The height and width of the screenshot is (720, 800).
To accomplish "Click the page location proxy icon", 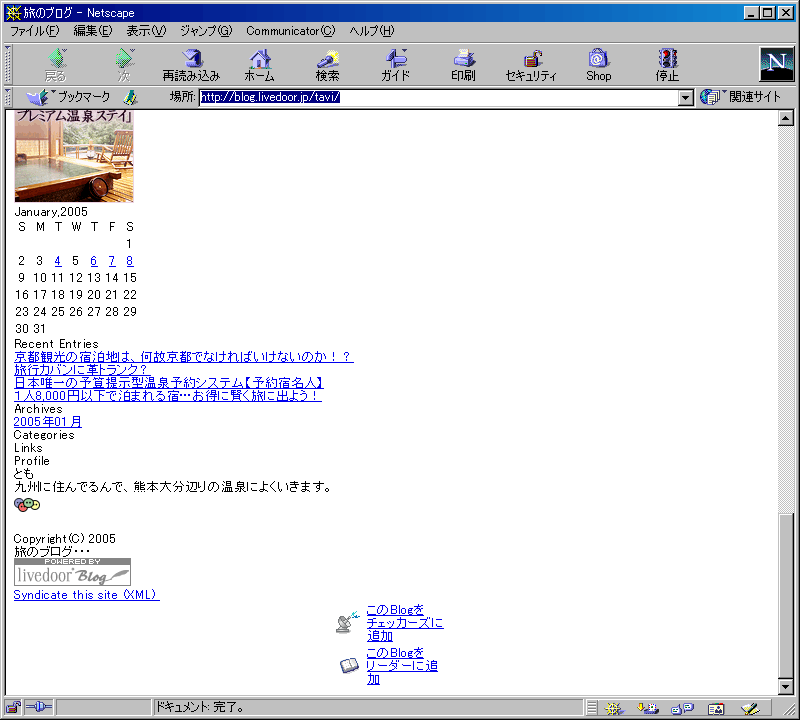I will pyautogui.click(x=131, y=97).
